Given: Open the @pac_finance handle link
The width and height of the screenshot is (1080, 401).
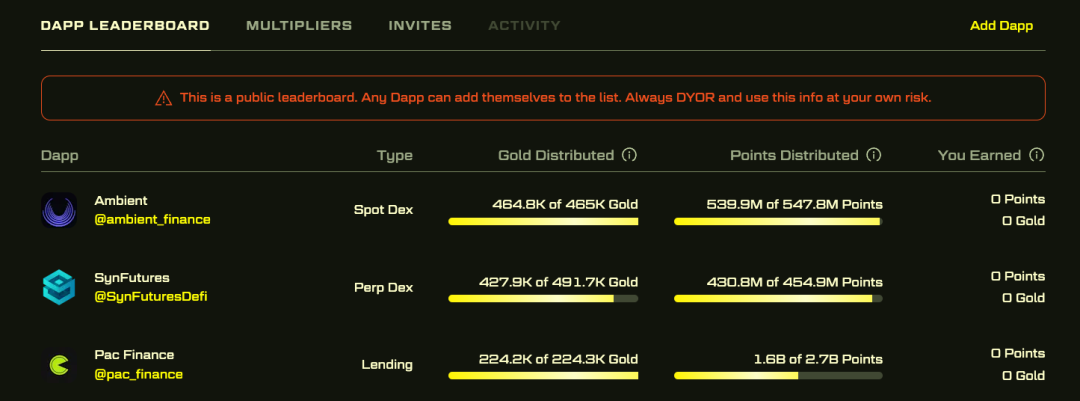Looking at the screenshot, I should (139, 374).
